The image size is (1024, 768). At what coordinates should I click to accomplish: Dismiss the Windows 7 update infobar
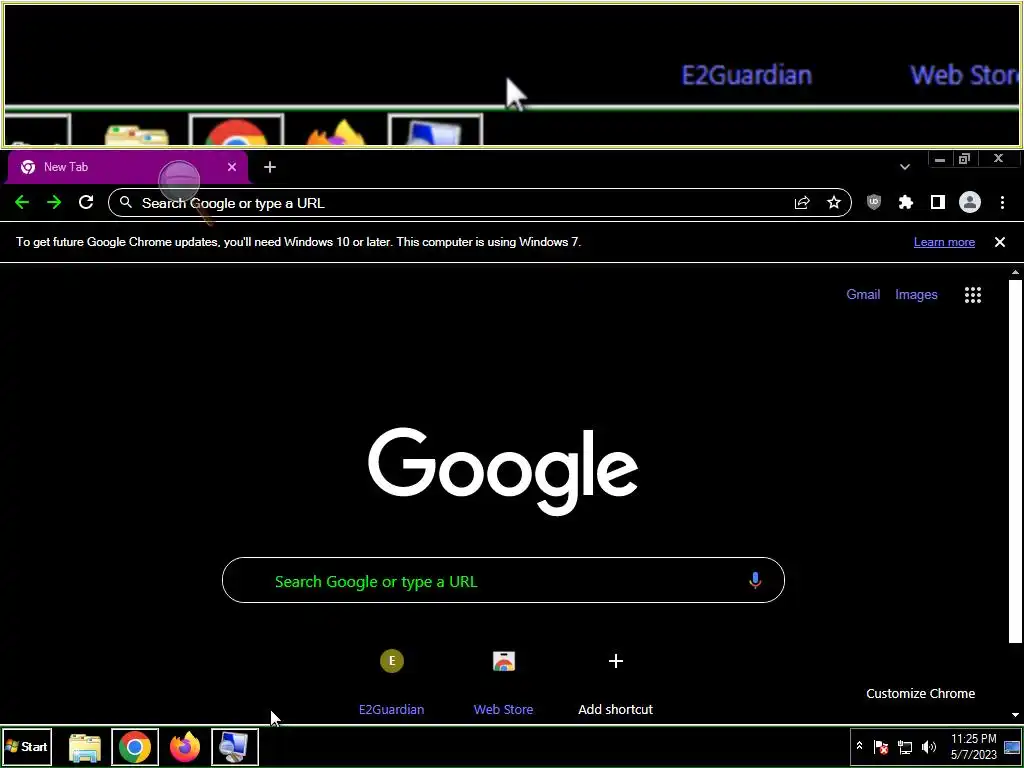click(x=1000, y=242)
